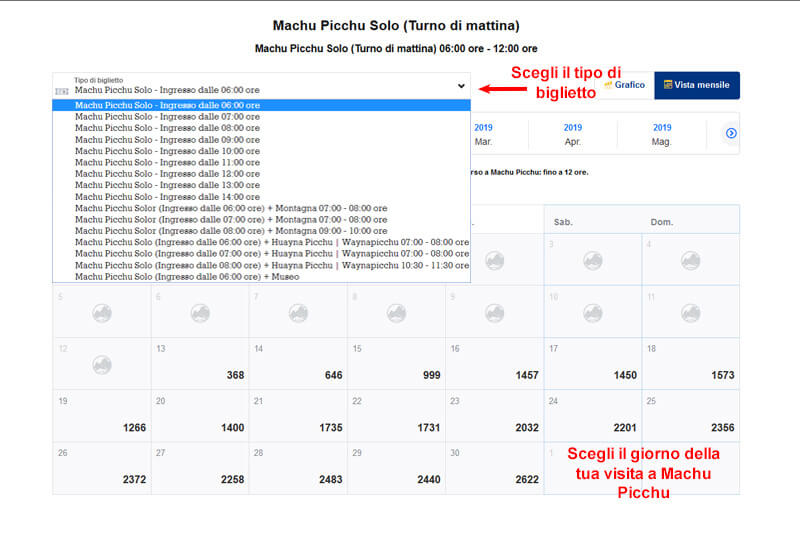This screenshot has width=800, height=533.
Task: Click the Sab. column header
Action: point(563,222)
